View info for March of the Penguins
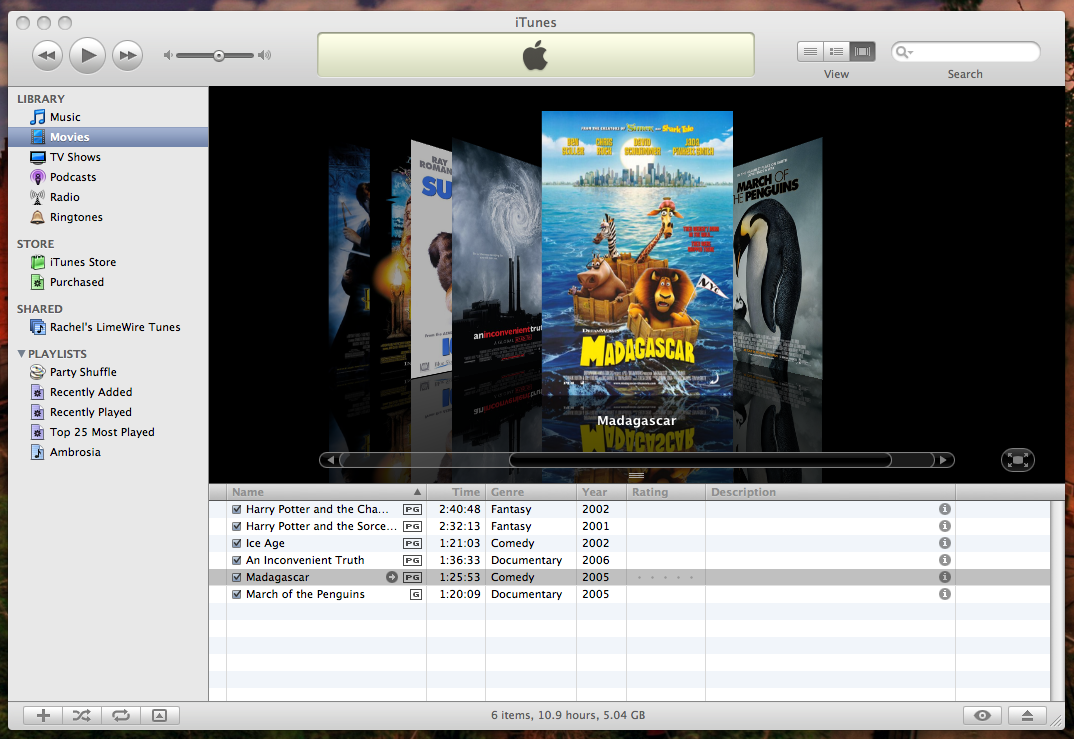 click(944, 594)
